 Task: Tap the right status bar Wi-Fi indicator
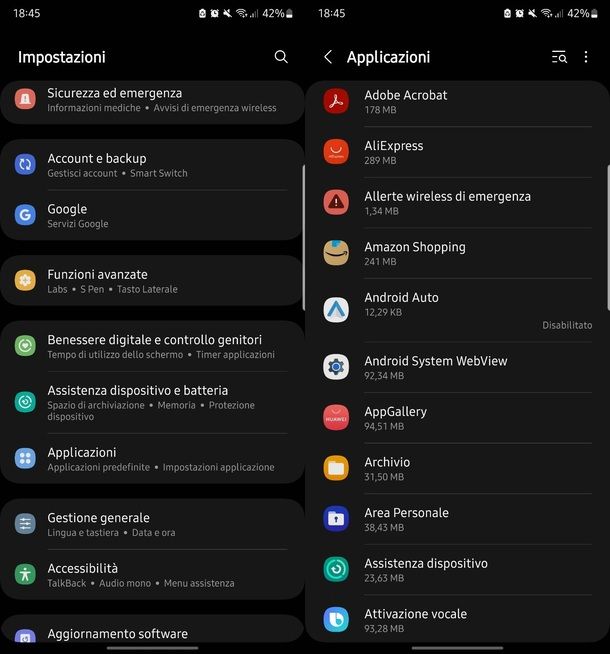[x=545, y=13]
